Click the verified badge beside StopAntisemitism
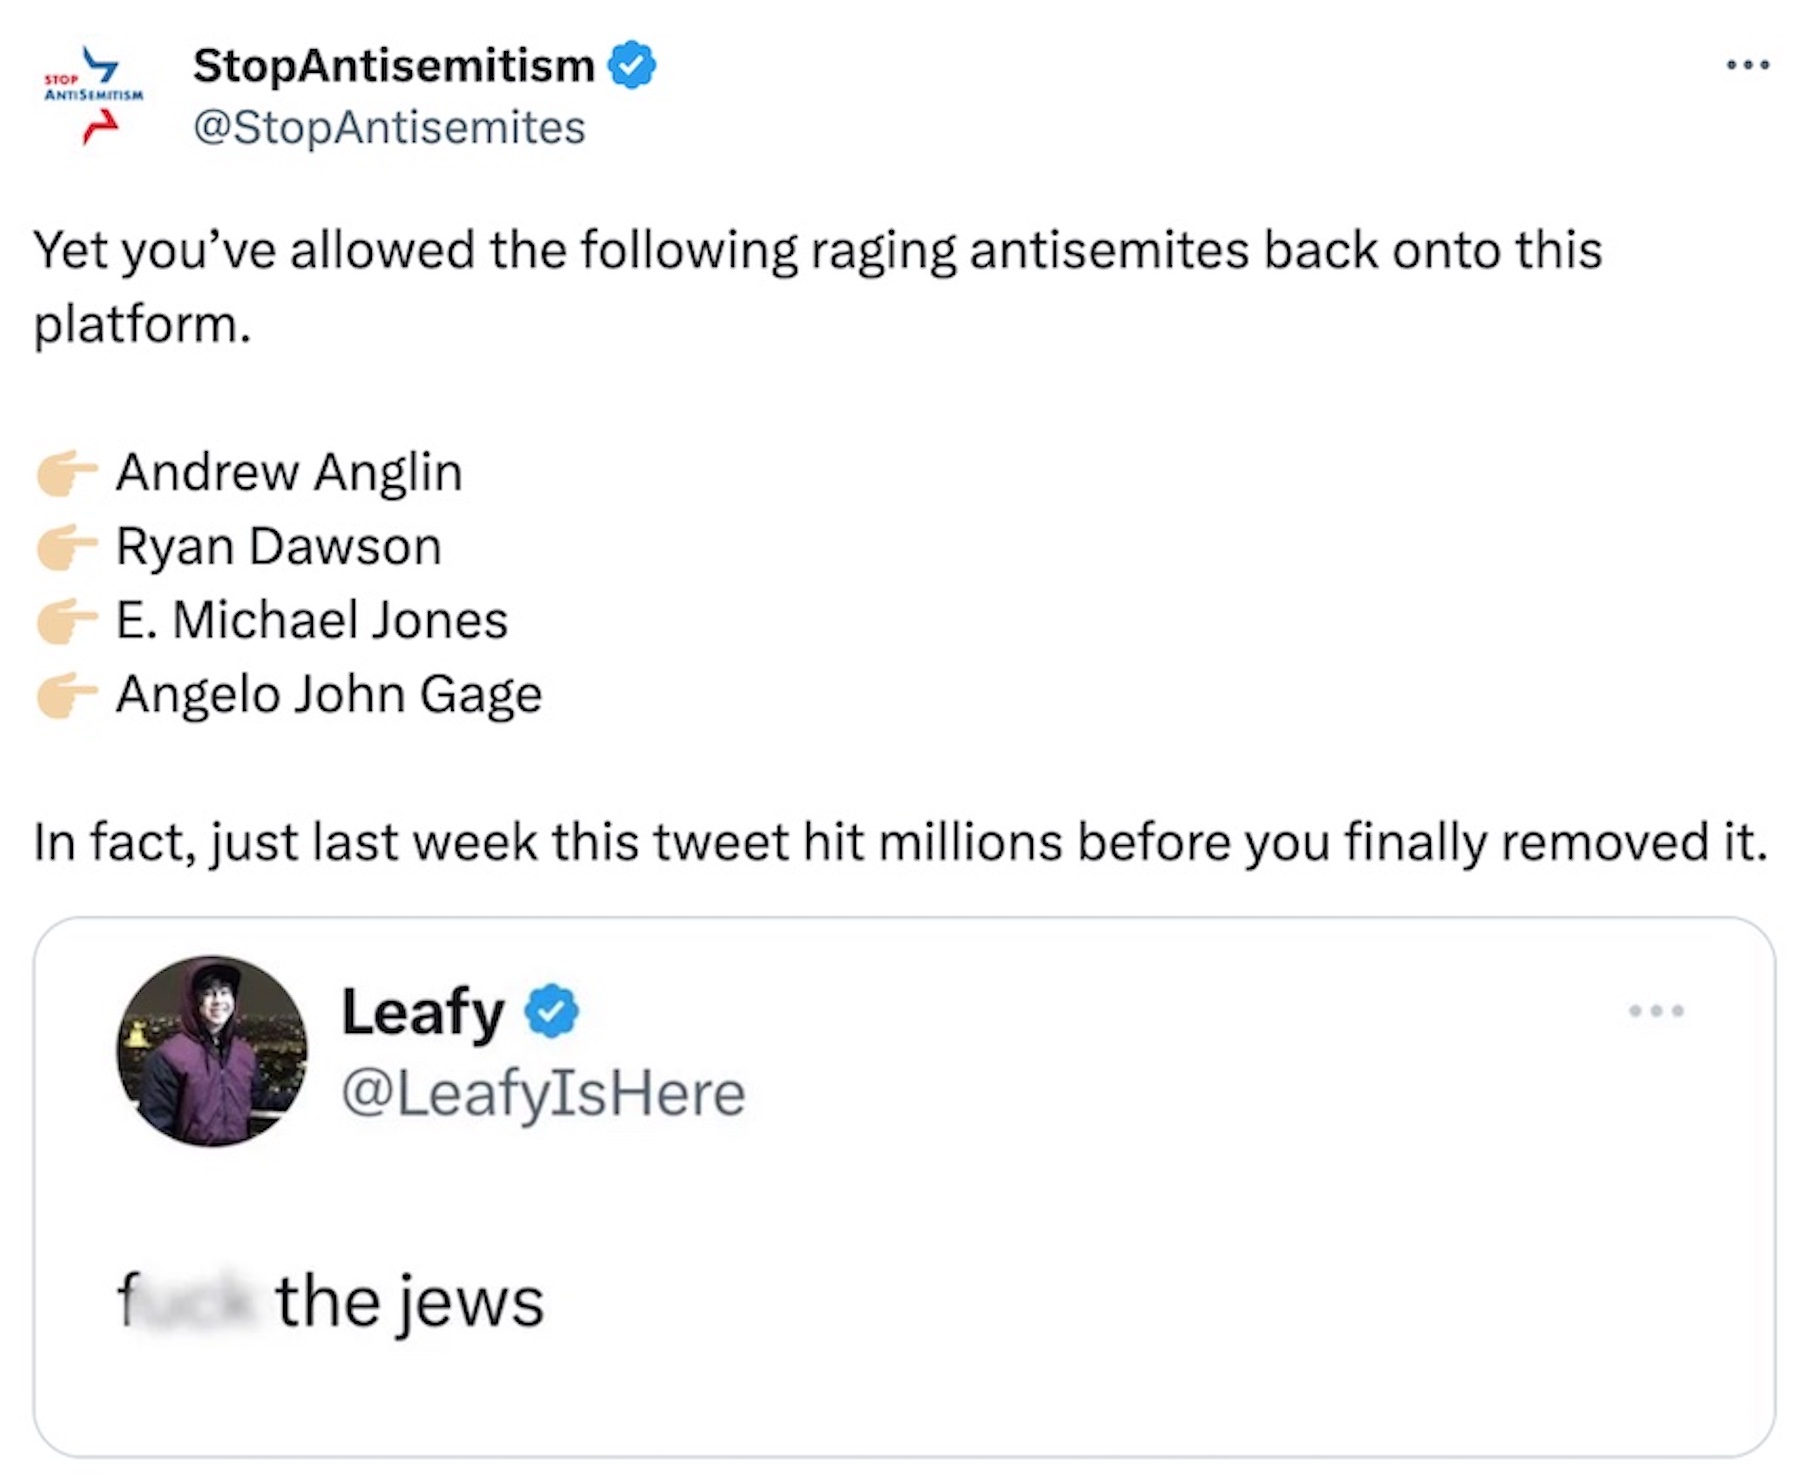 coord(632,65)
